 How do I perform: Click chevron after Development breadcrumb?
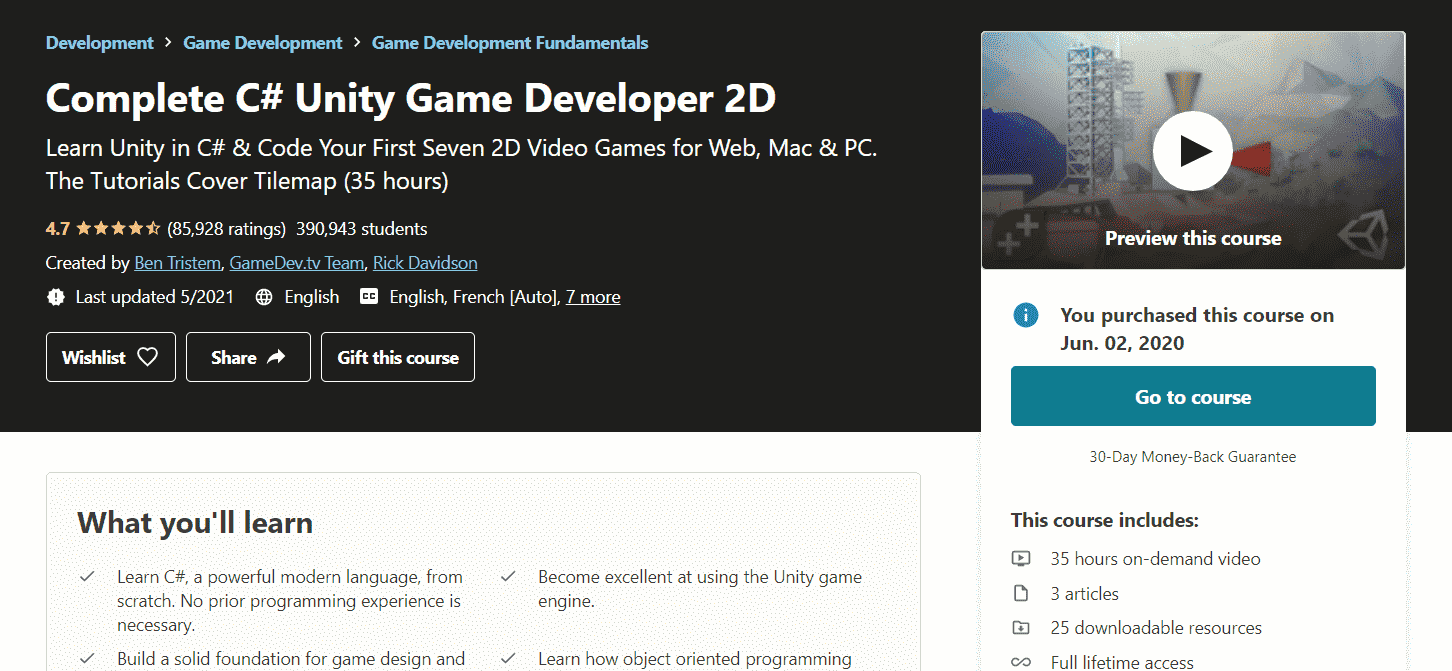click(x=168, y=43)
